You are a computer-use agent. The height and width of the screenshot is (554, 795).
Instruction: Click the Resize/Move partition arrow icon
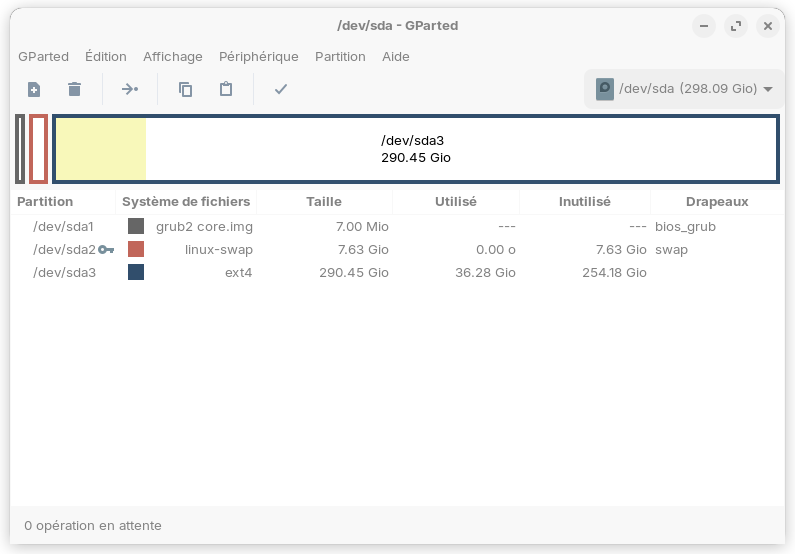(x=130, y=89)
